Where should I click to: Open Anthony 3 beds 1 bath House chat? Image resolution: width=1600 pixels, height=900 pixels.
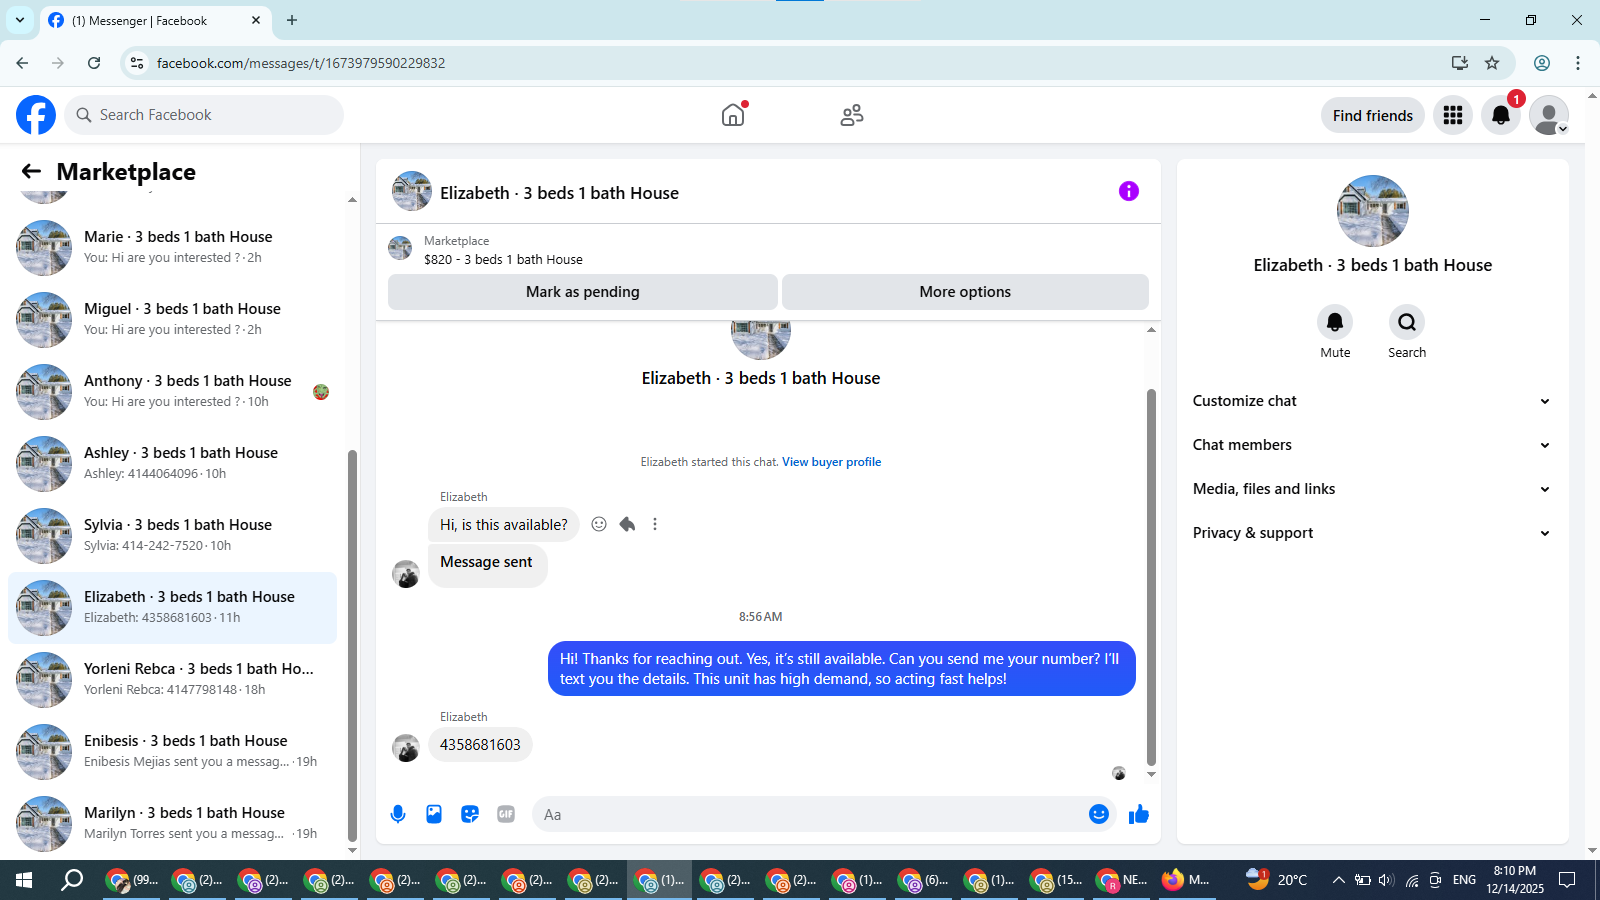pyautogui.click(x=173, y=391)
